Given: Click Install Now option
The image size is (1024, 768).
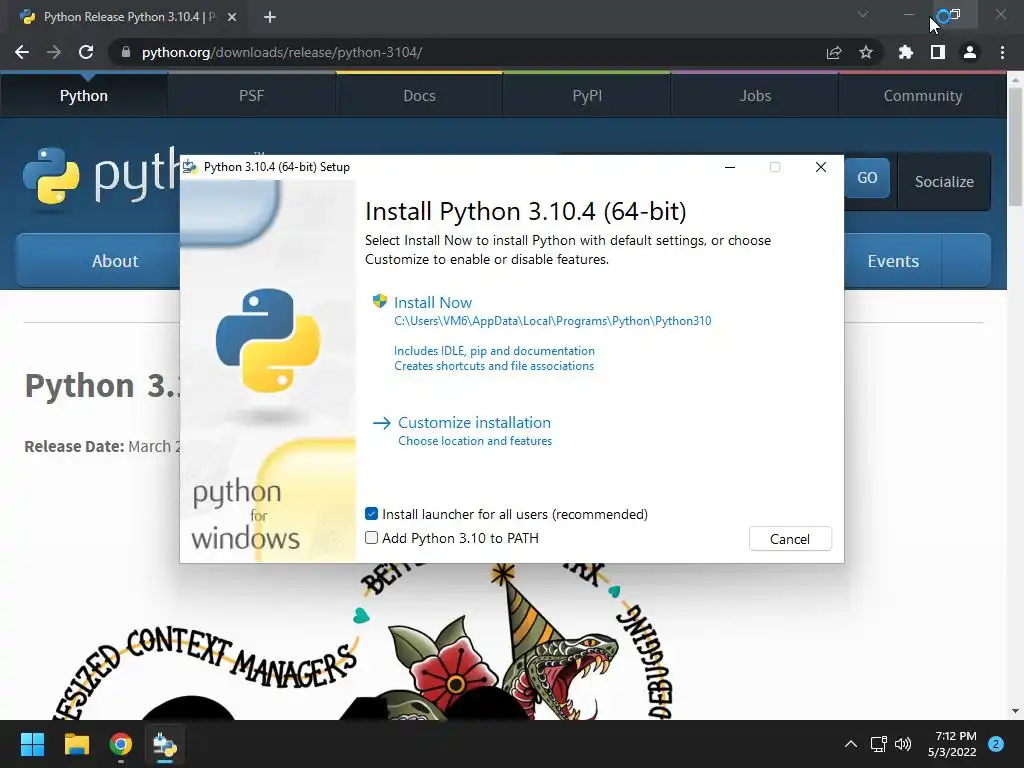Looking at the screenshot, I should [432, 302].
